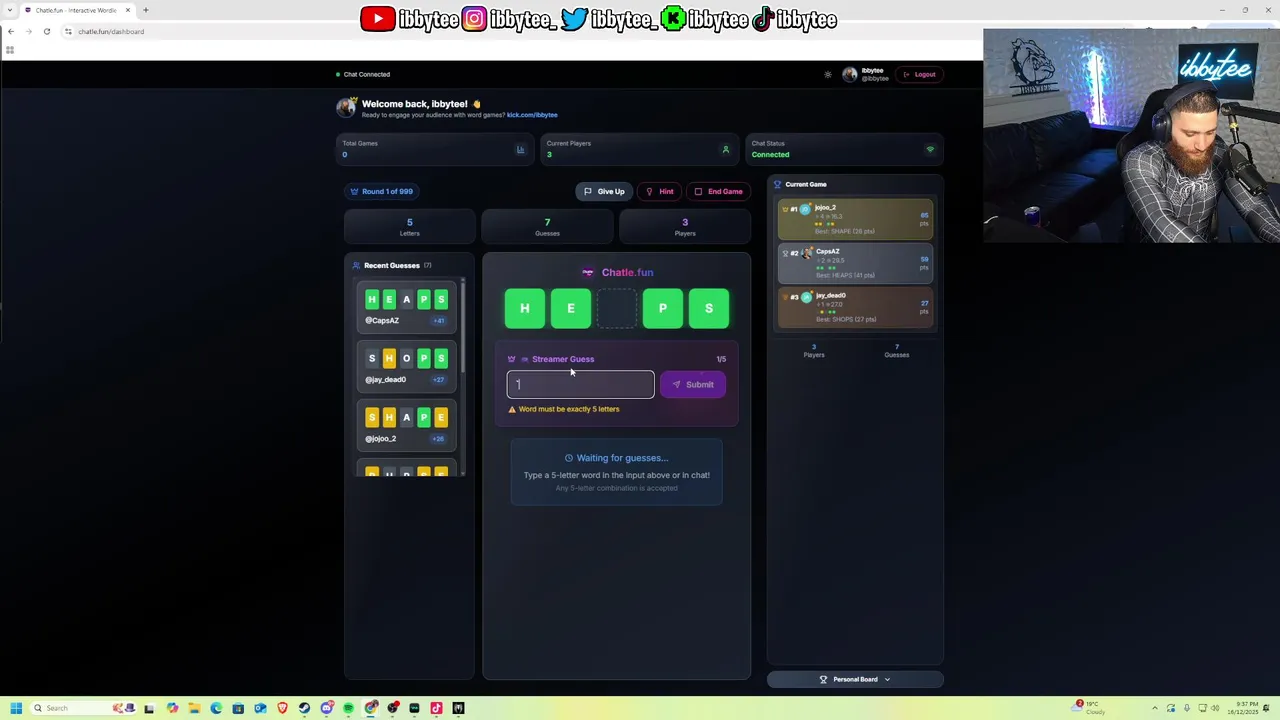1280x720 pixels.
Task: Click the taskbar Search box
Action: [84, 708]
